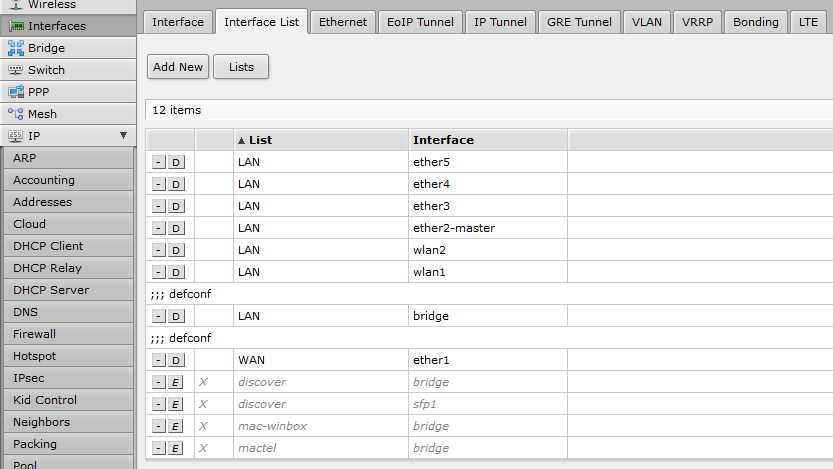Open Kid Control settings
Screen dimensions: 833x469
[x=68, y=400]
